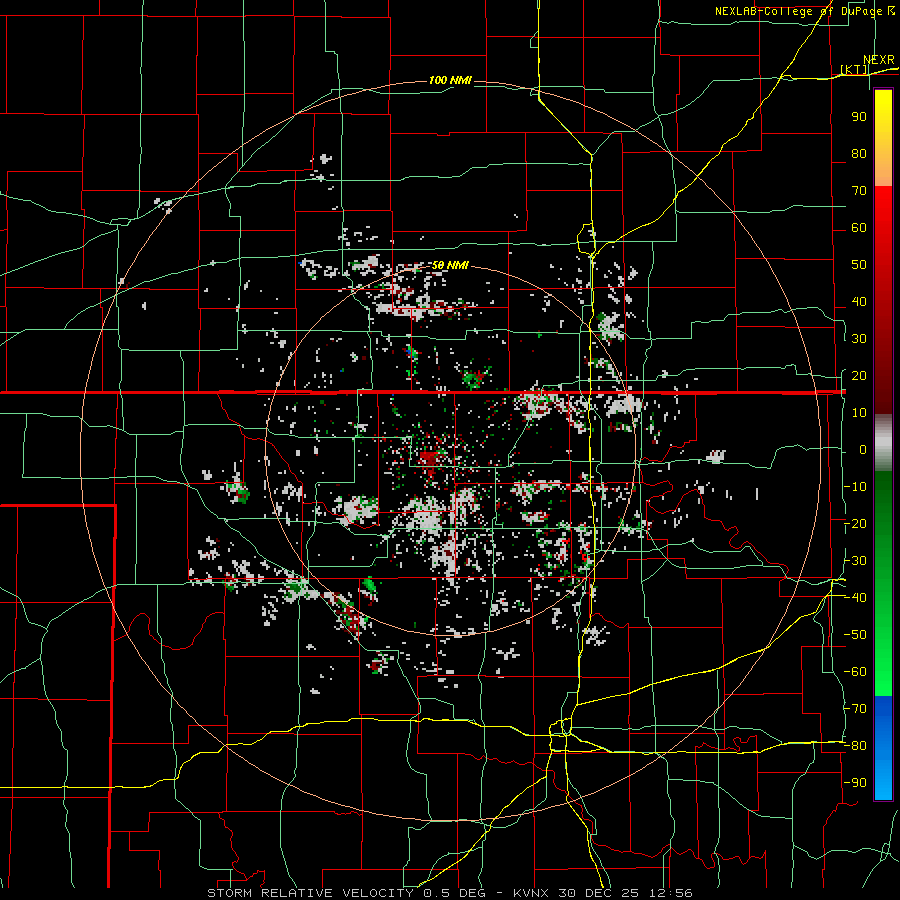Click the gray zero-velocity segment of the color bar
The width and height of the screenshot is (900, 900).
[883, 442]
